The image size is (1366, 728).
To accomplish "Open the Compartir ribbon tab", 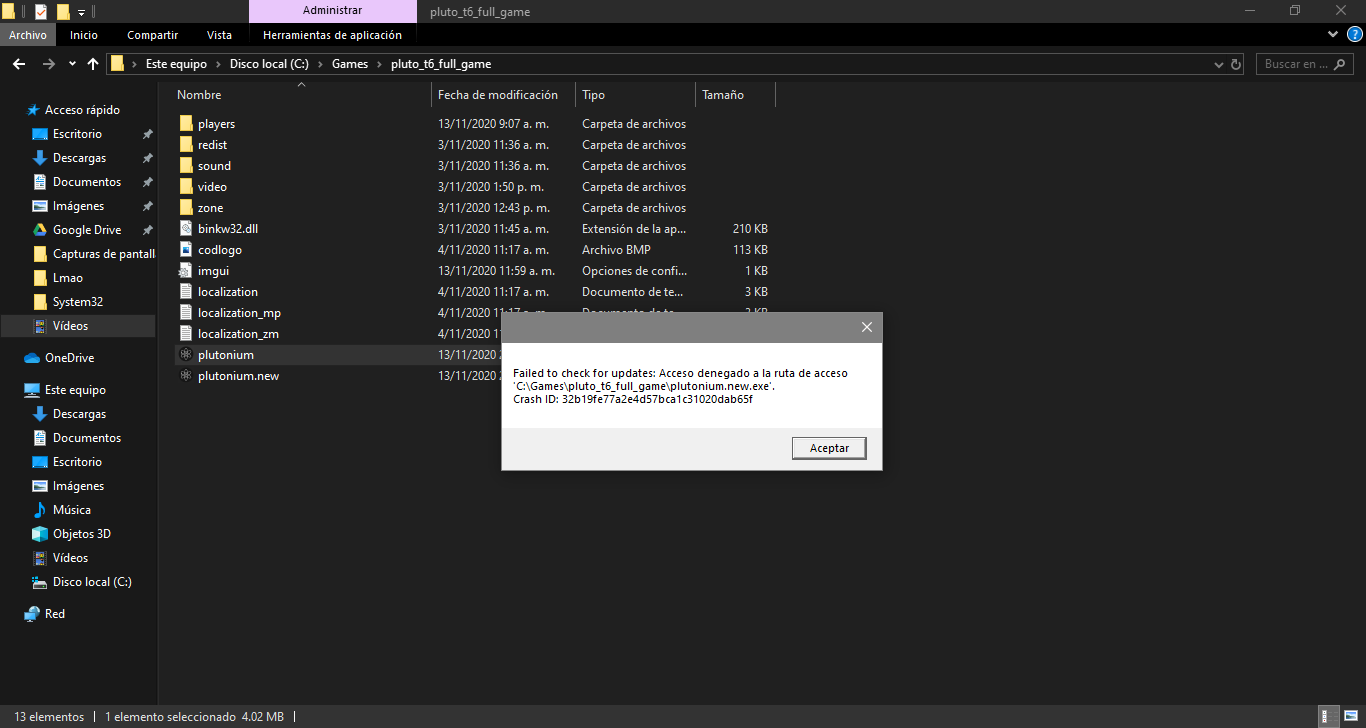I will coord(153,35).
